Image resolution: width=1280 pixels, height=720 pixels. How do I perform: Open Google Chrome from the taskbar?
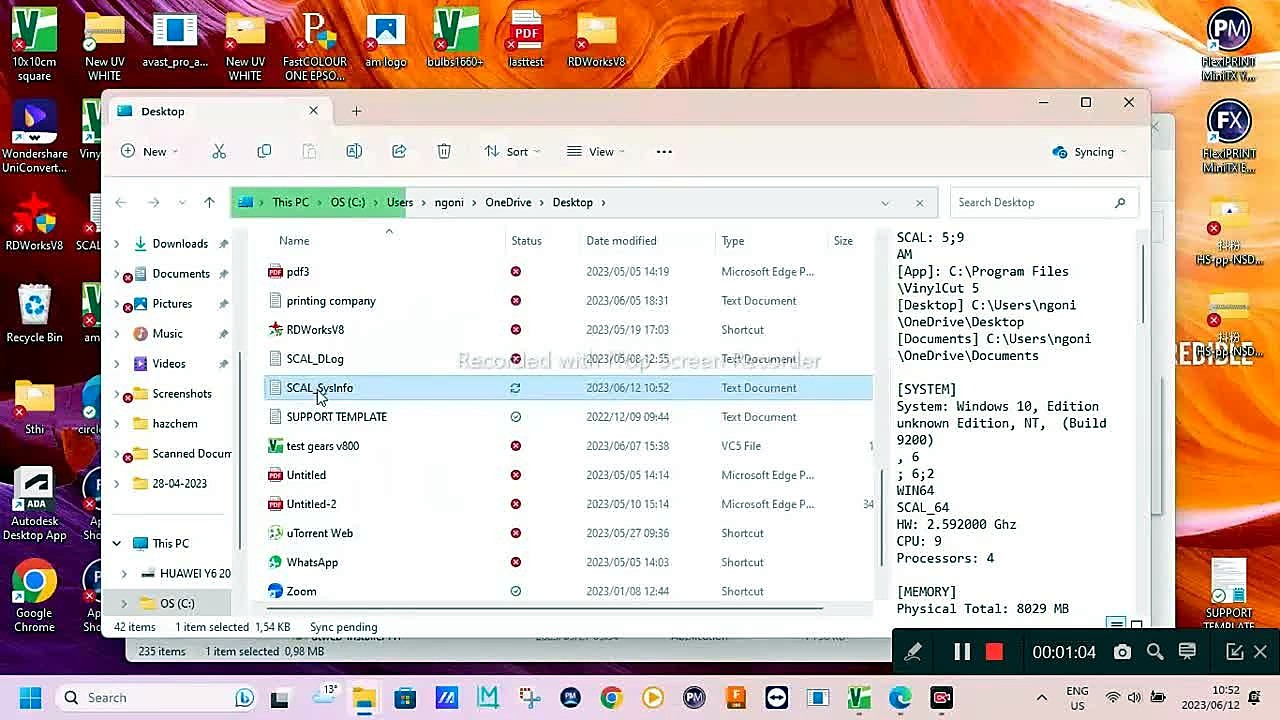(612, 698)
